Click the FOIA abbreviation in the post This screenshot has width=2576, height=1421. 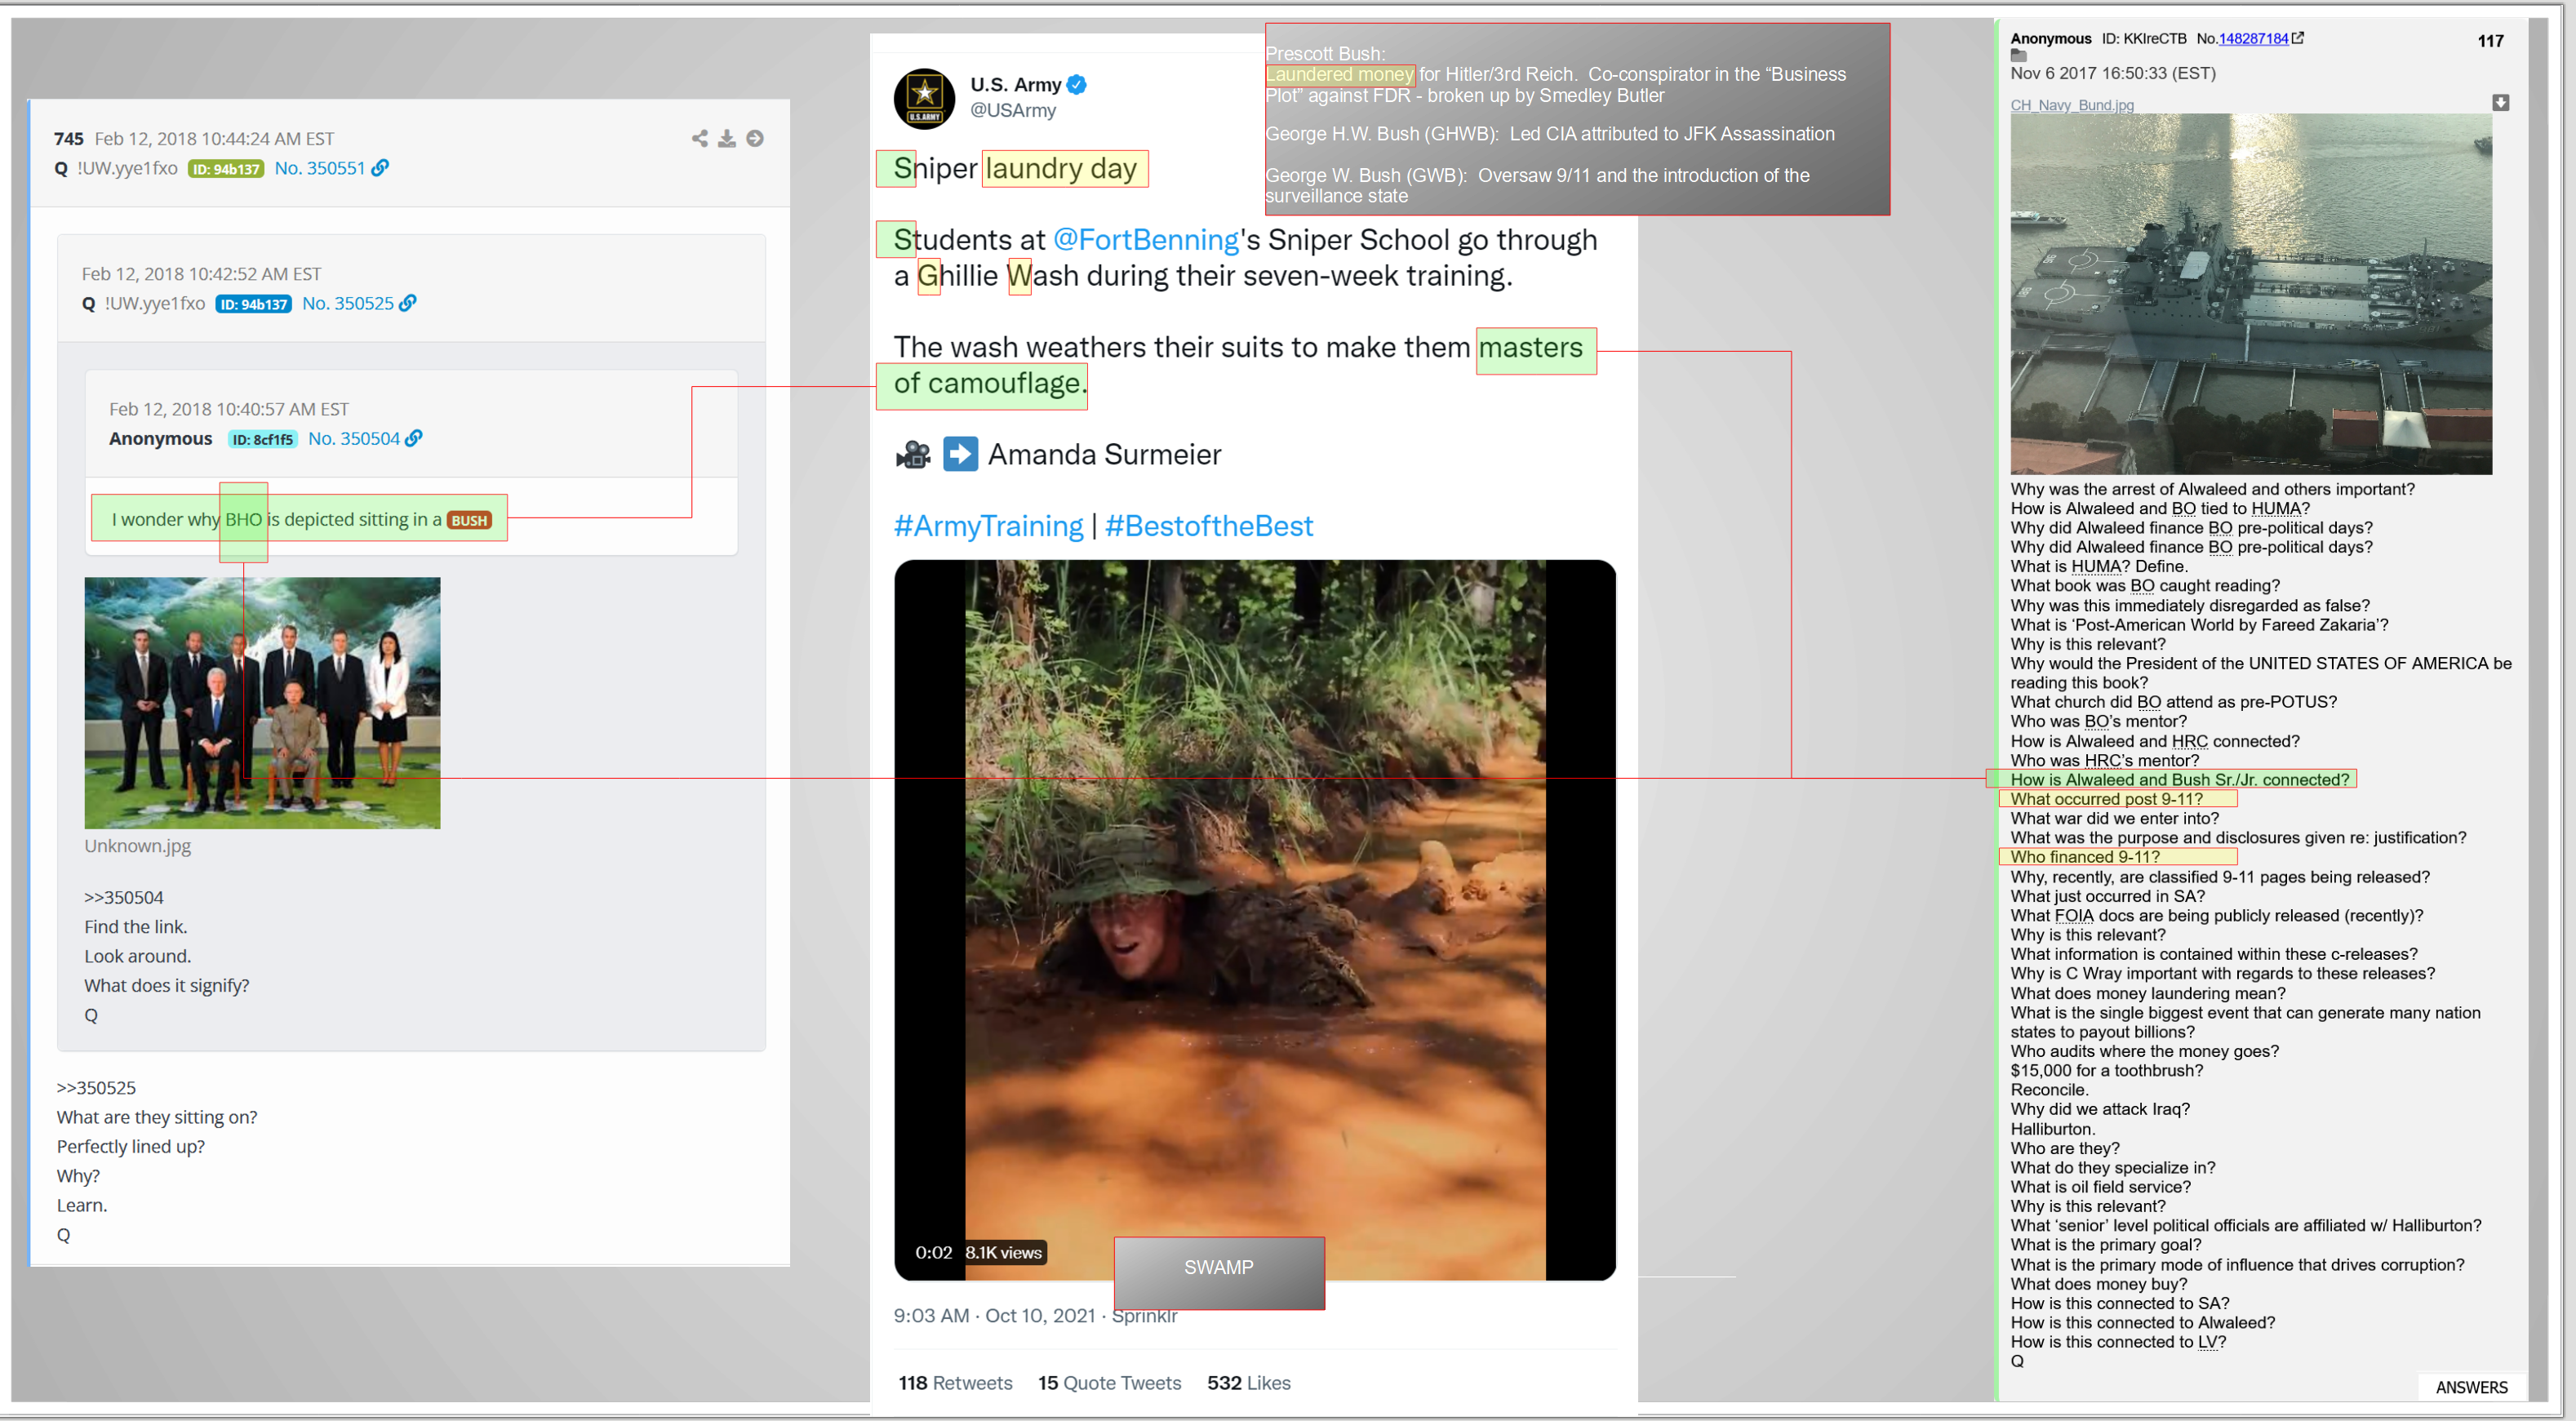(2073, 915)
